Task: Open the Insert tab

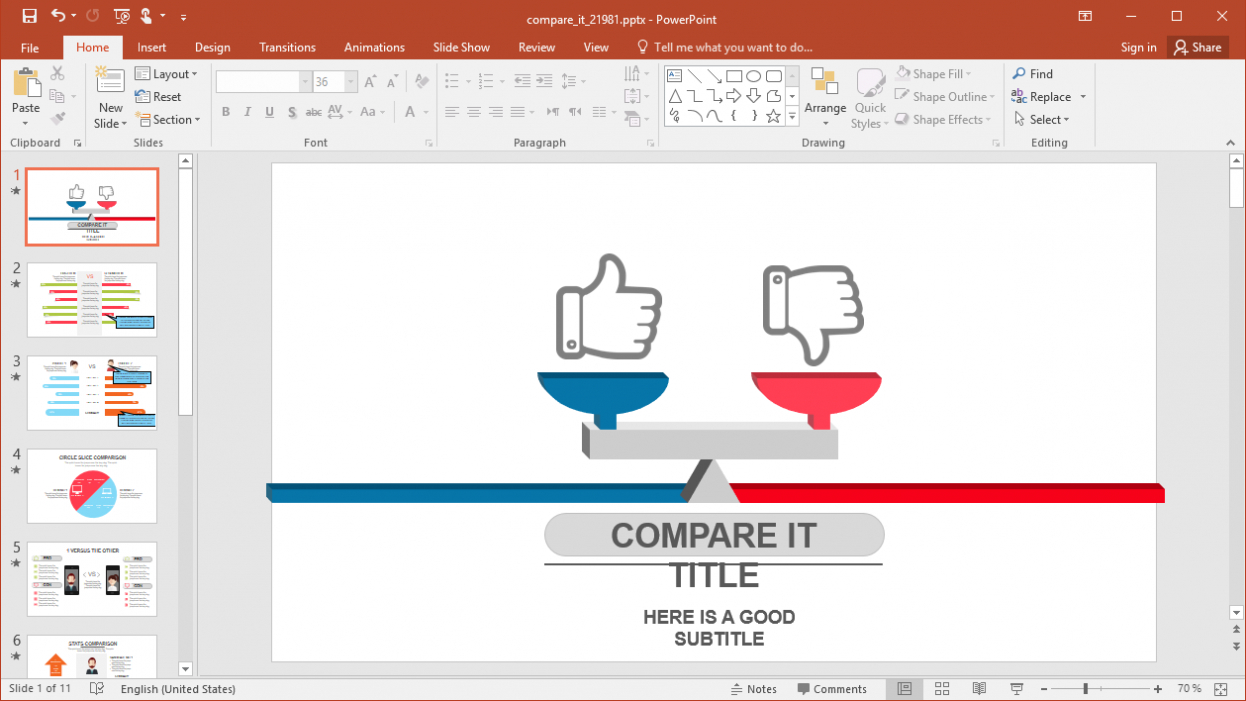Action: [x=152, y=47]
